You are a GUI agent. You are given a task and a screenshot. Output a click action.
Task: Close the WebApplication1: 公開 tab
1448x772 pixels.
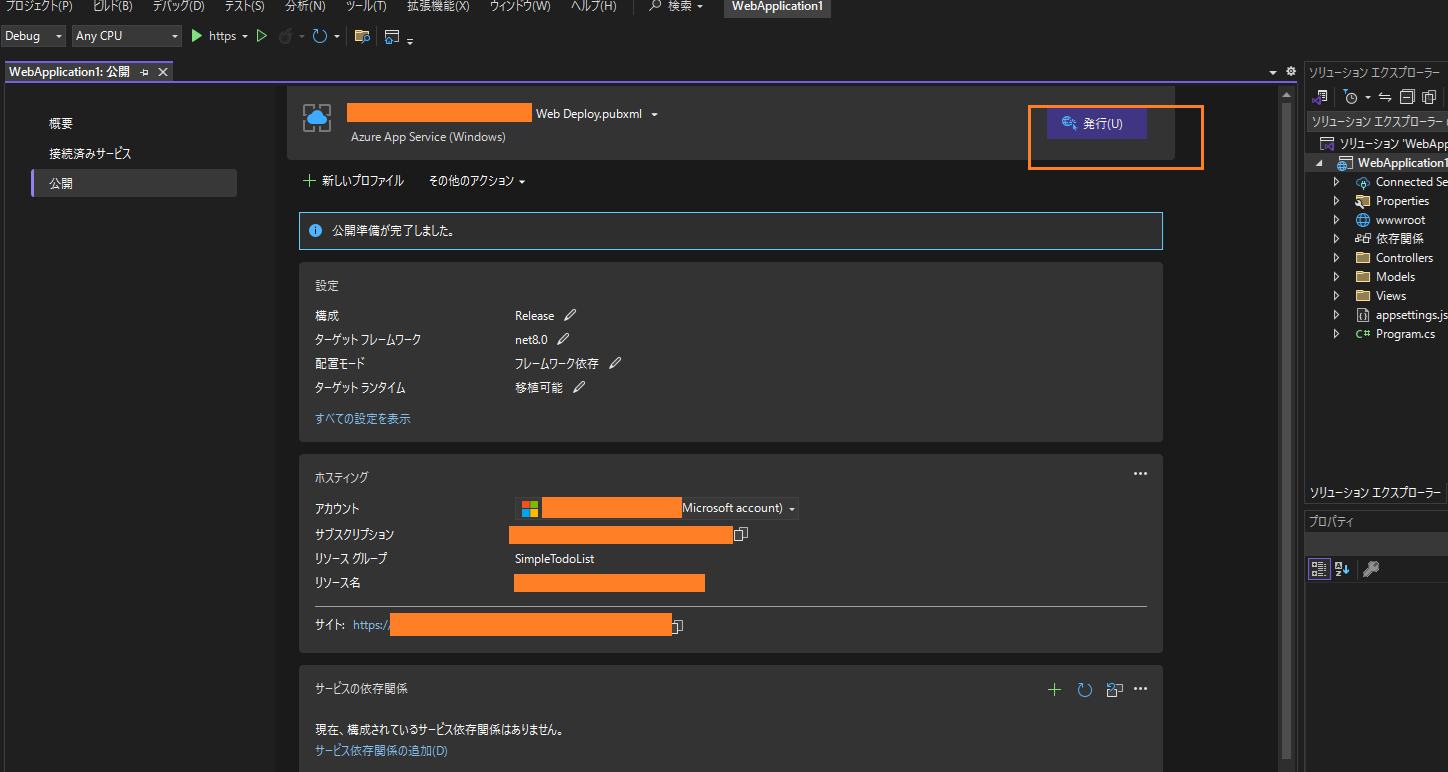coord(163,72)
